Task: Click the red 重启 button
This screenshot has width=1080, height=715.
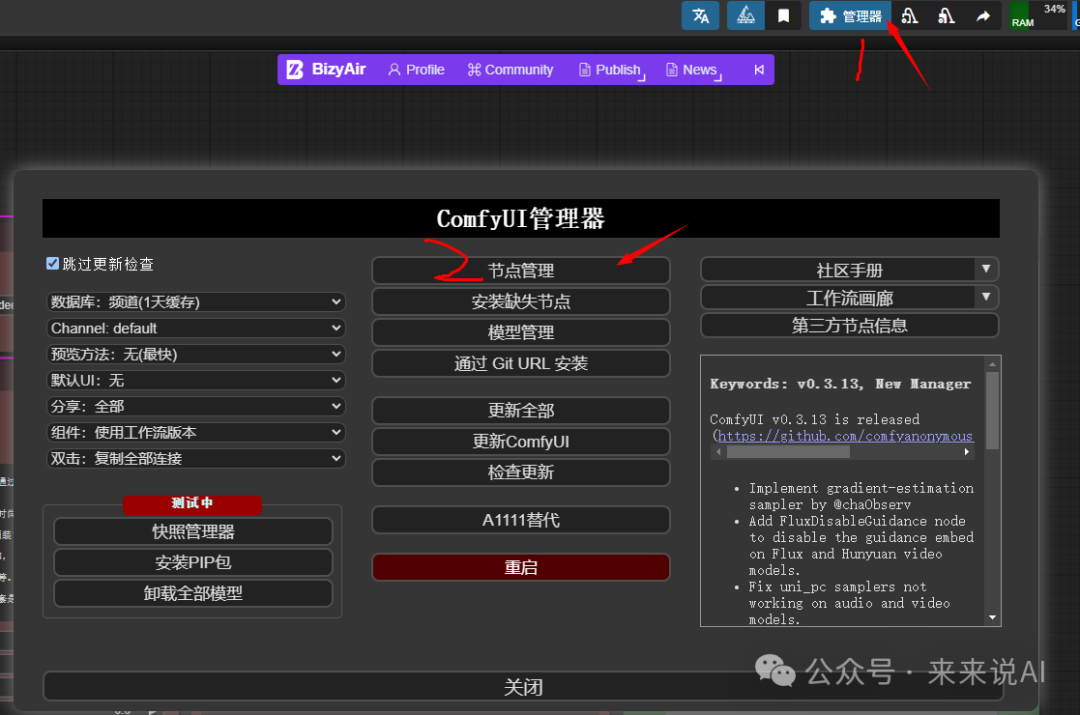Action: tap(521, 568)
